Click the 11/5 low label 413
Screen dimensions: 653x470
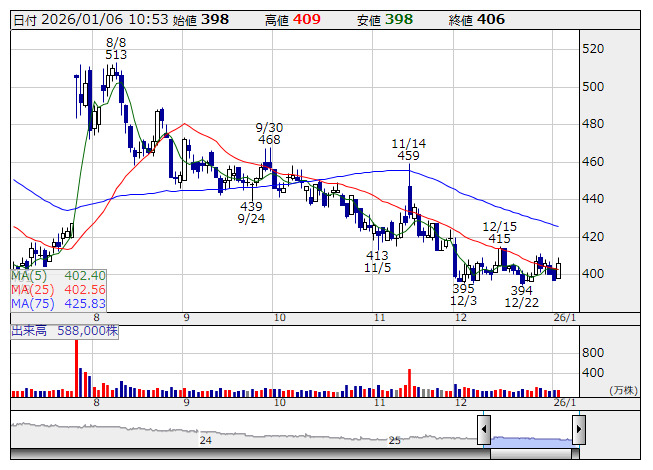tap(377, 256)
